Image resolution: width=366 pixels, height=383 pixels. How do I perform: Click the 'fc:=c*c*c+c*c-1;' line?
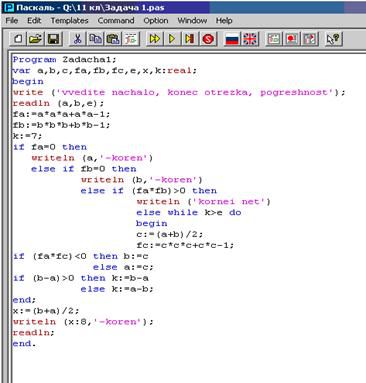click(x=185, y=245)
